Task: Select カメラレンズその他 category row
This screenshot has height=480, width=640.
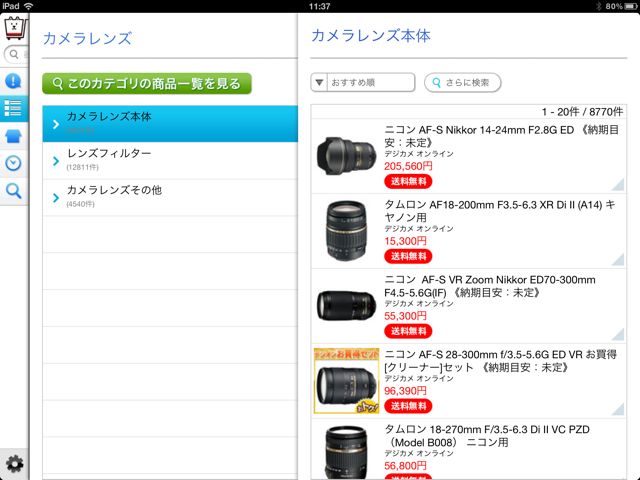Action: pyautogui.click(x=170, y=198)
